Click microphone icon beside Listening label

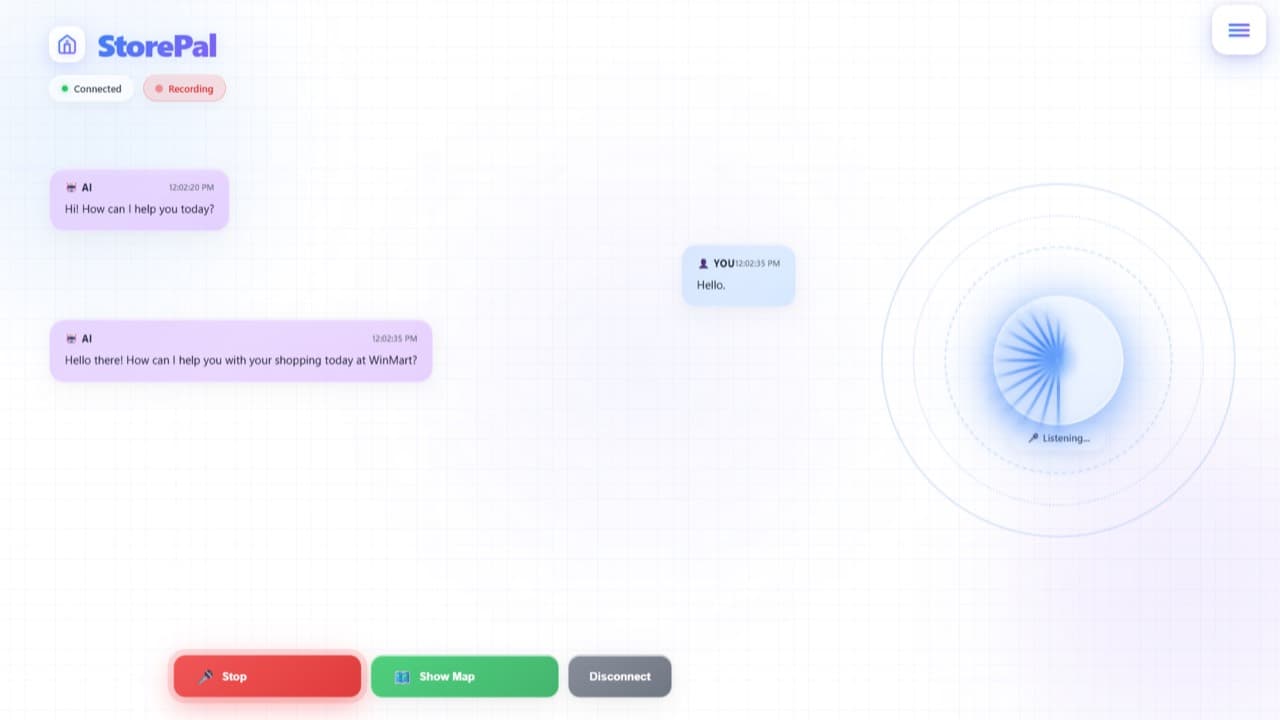point(1033,438)
